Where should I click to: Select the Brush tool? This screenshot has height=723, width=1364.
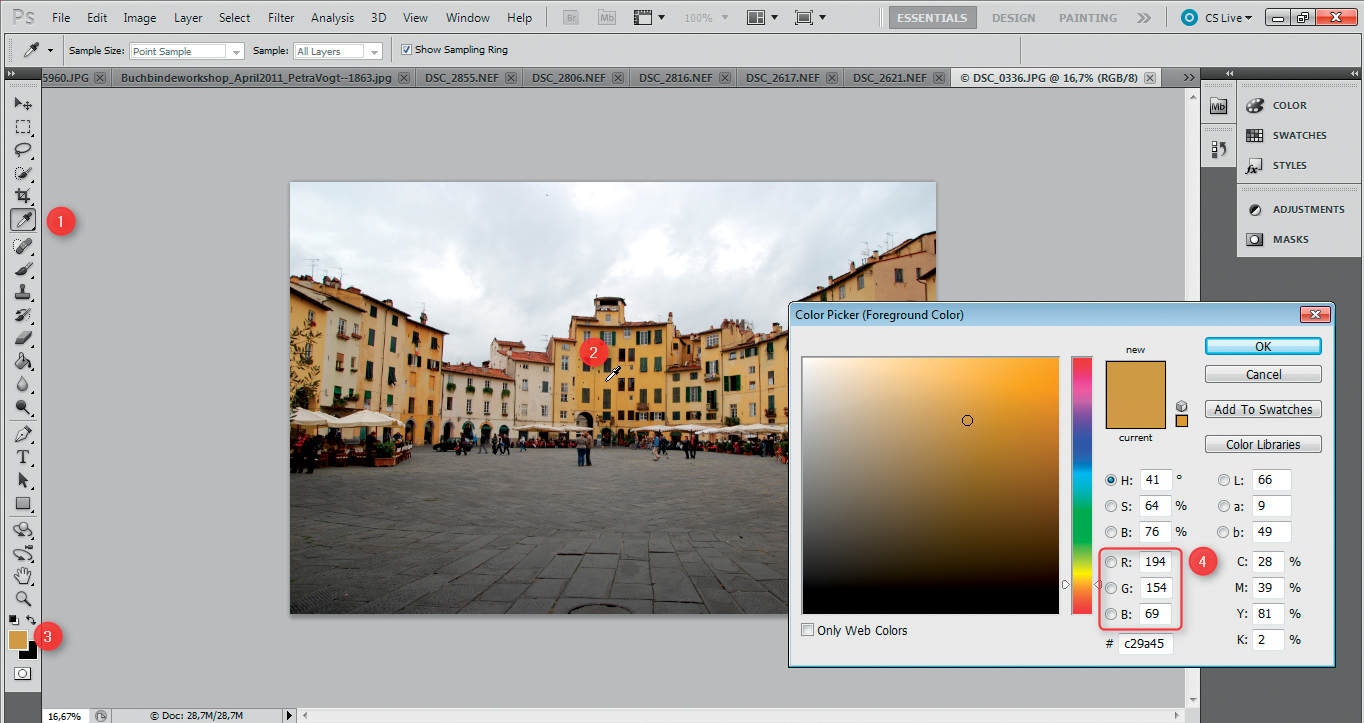tap(23, 269)
